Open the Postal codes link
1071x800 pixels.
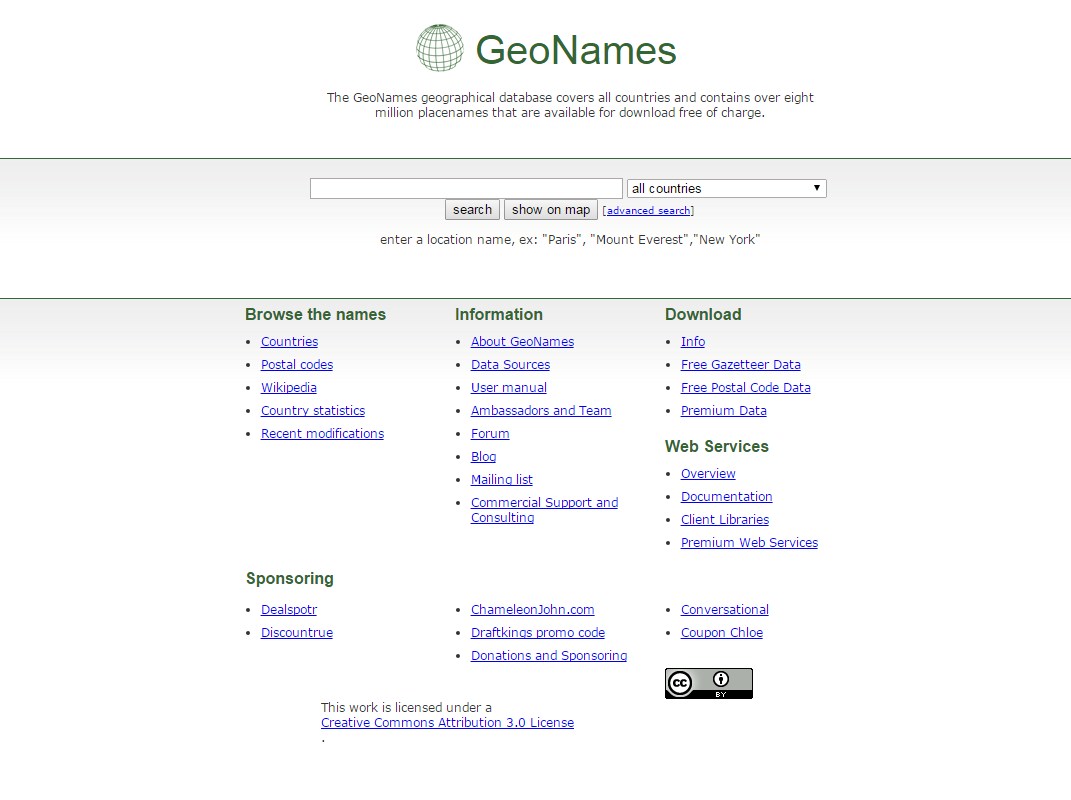click(x=297, y=365)
